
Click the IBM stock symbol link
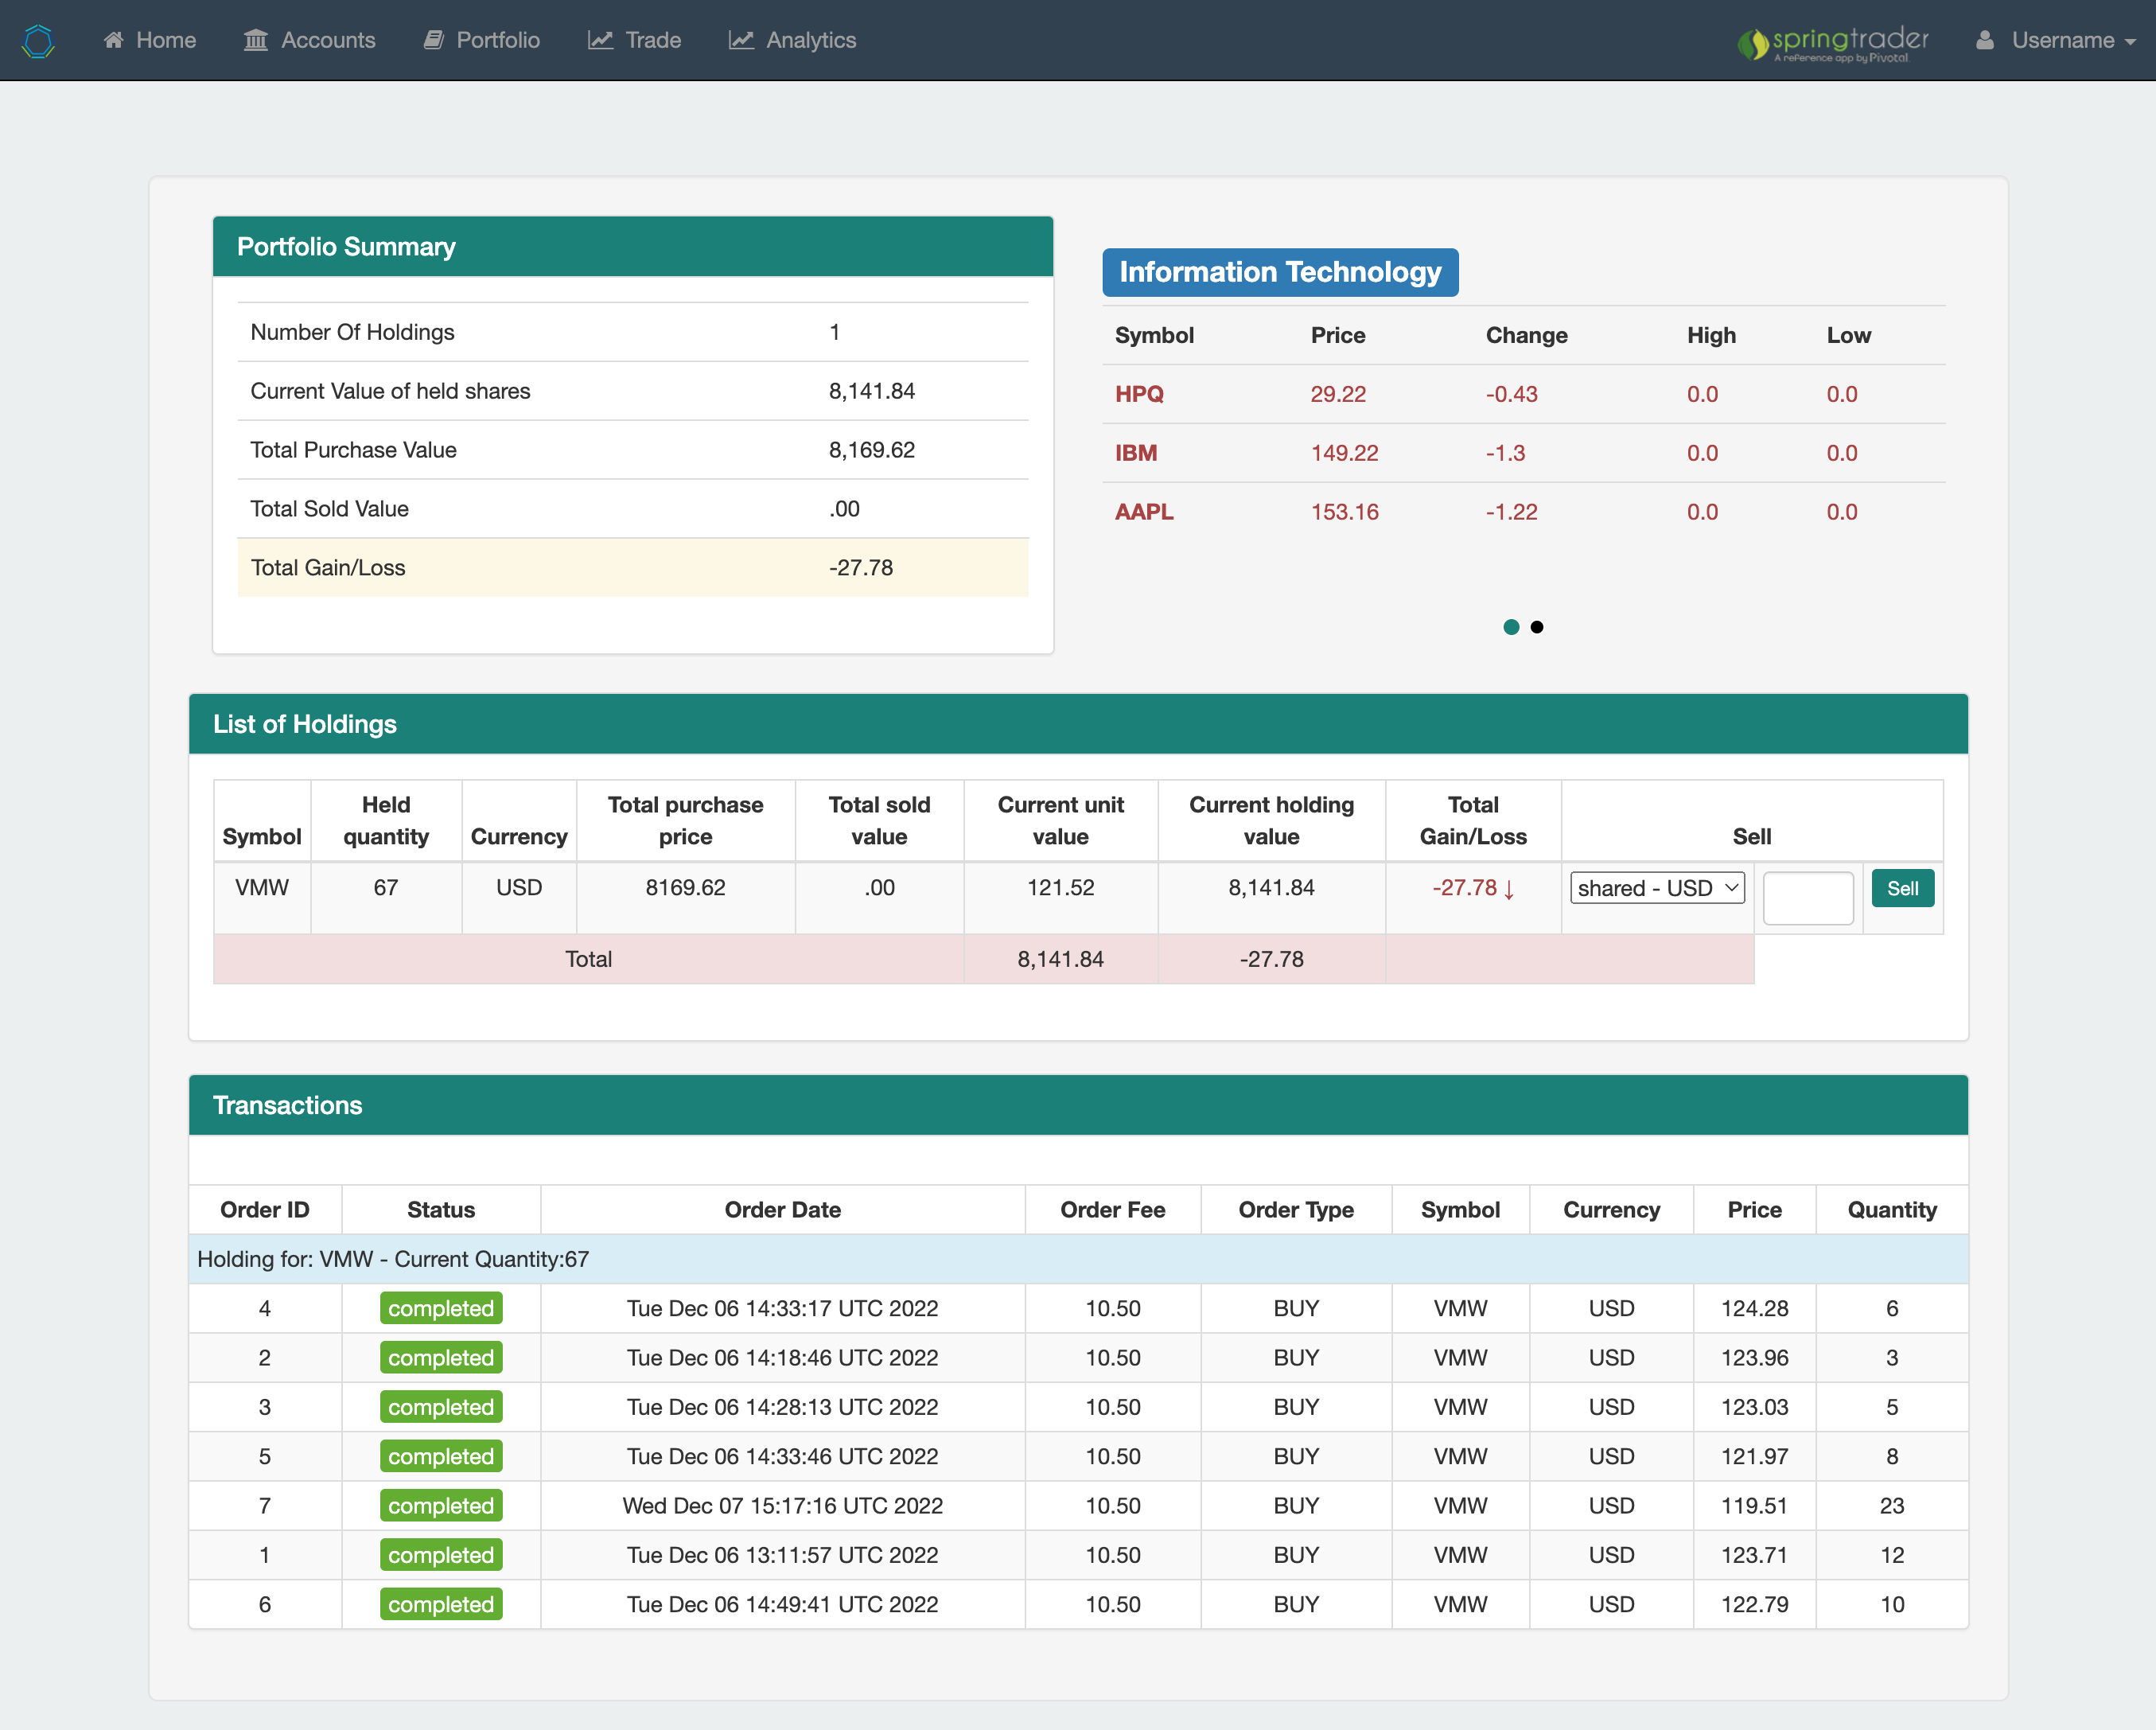tap(1136, 453)
